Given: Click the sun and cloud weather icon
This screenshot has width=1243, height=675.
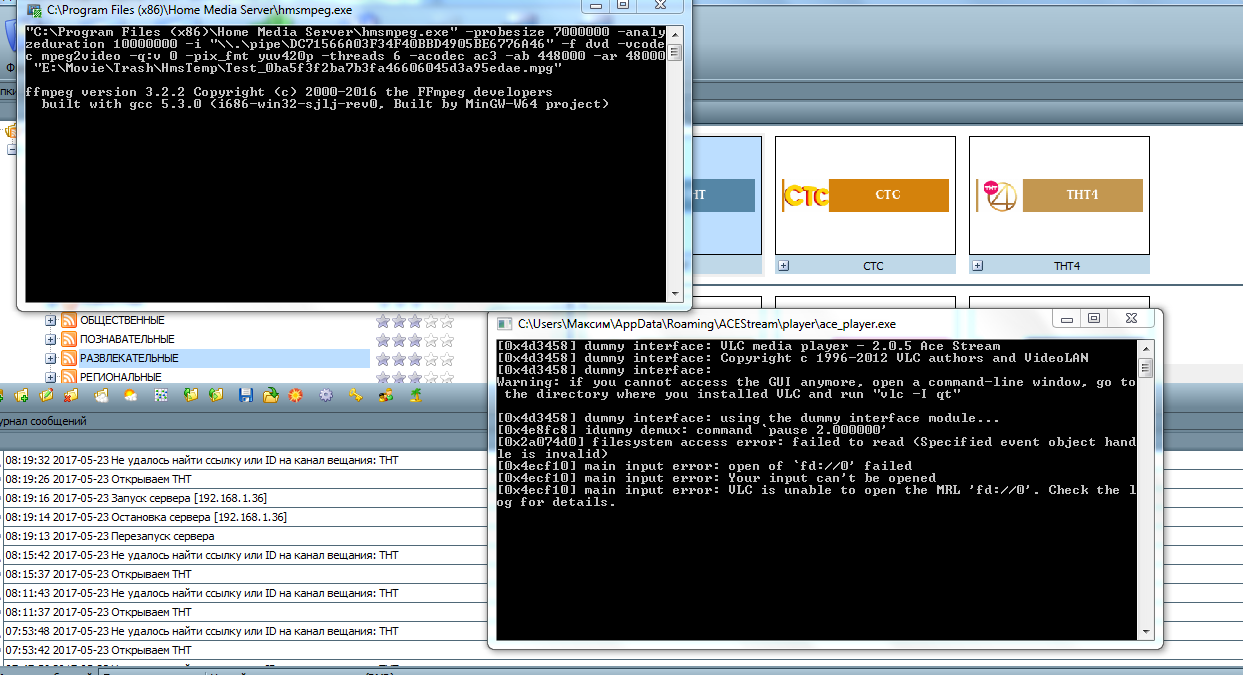Looking at the screenshot, I should point(130,396).
